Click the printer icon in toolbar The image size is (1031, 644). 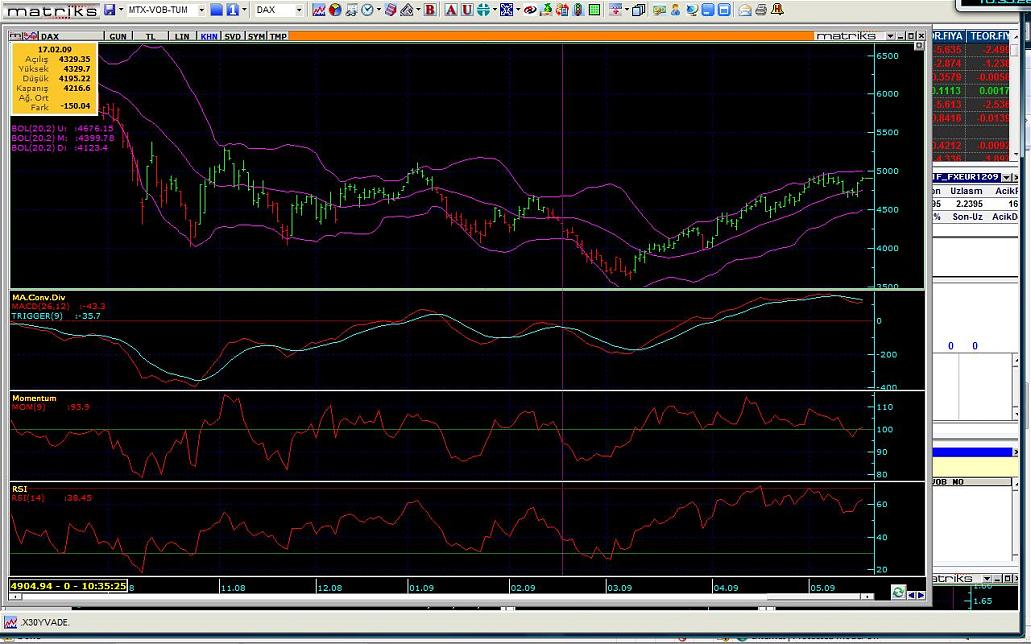click(x=761, y=10)
